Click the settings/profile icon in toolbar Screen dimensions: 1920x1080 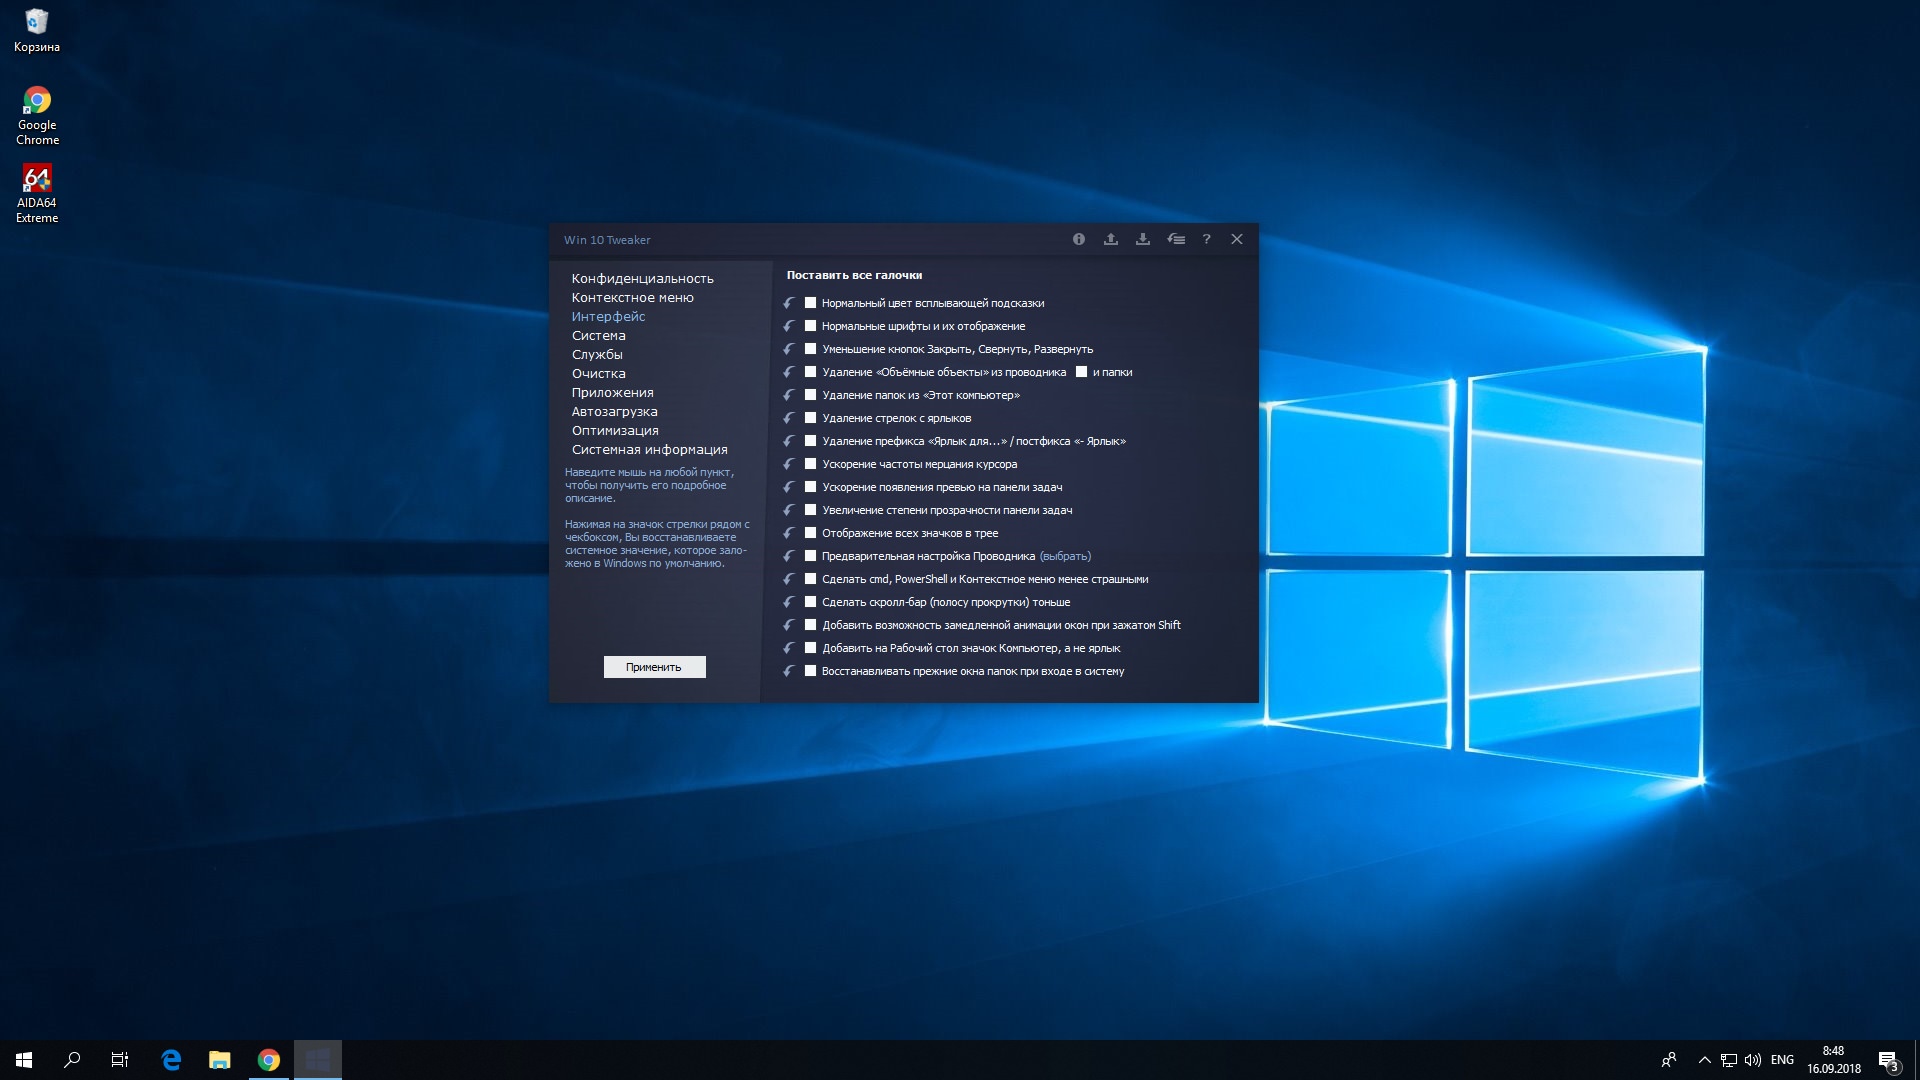pos(1174,239)
